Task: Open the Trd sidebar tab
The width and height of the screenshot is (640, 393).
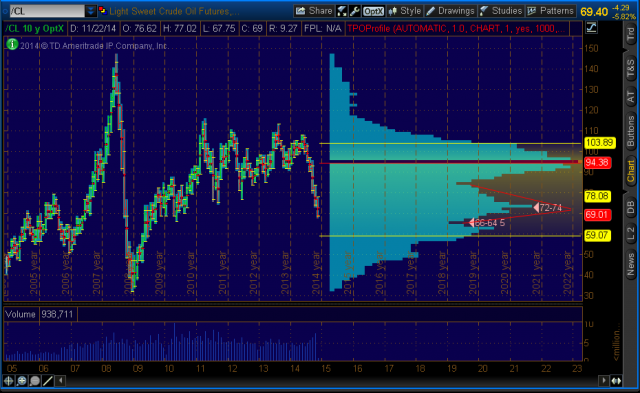Action: tap(631, 34)
